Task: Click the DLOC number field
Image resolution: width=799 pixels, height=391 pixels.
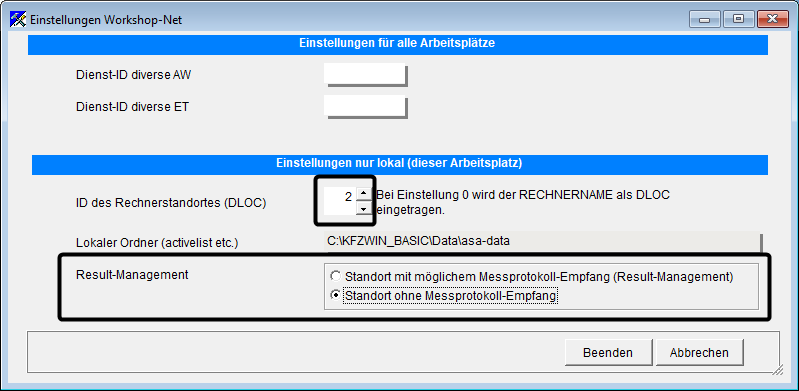Action: 339,201
